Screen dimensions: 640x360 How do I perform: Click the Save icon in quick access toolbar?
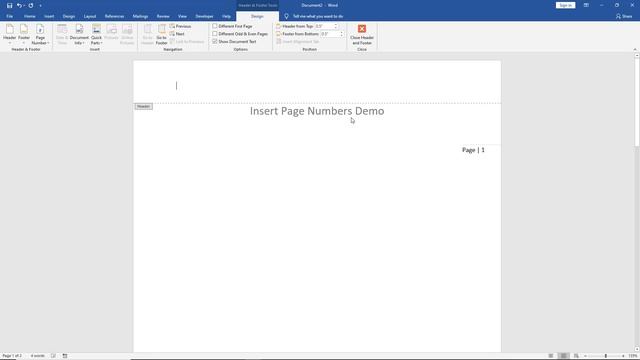click(9, 5)
